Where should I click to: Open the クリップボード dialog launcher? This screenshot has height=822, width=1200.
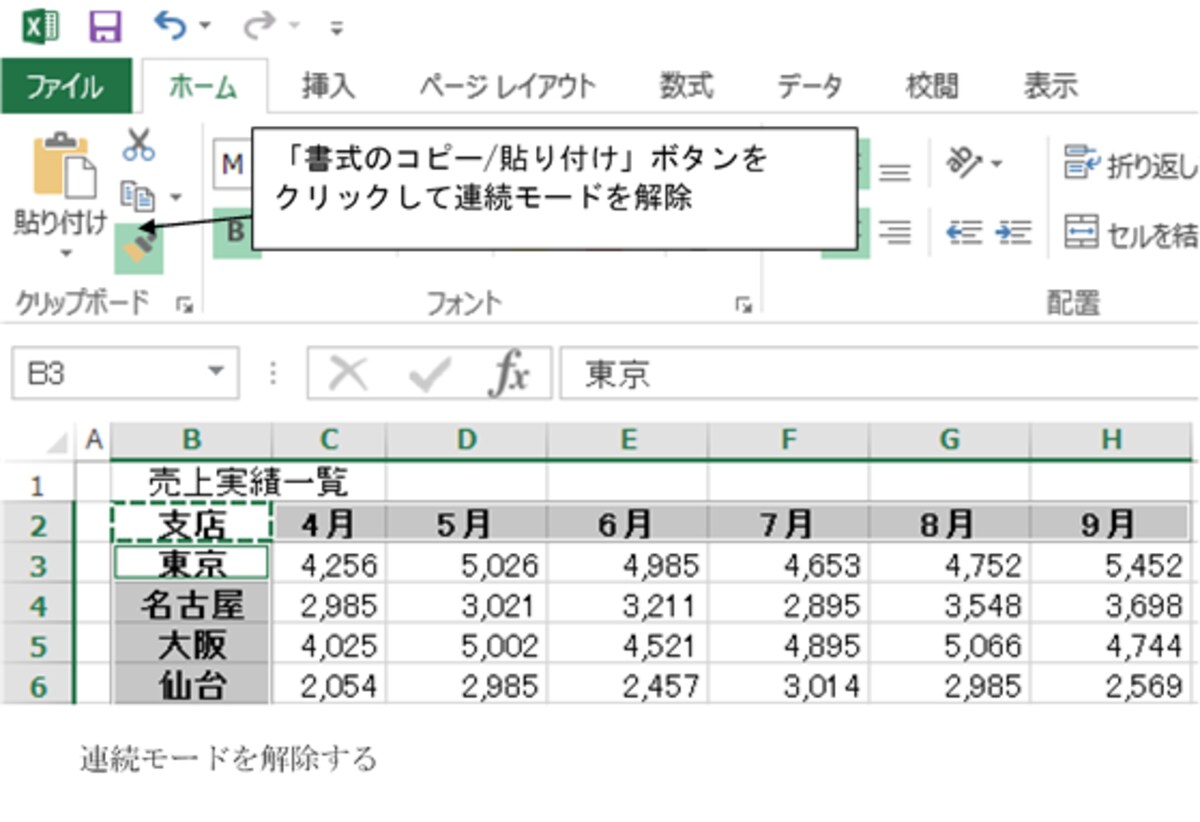click(183, 304)
